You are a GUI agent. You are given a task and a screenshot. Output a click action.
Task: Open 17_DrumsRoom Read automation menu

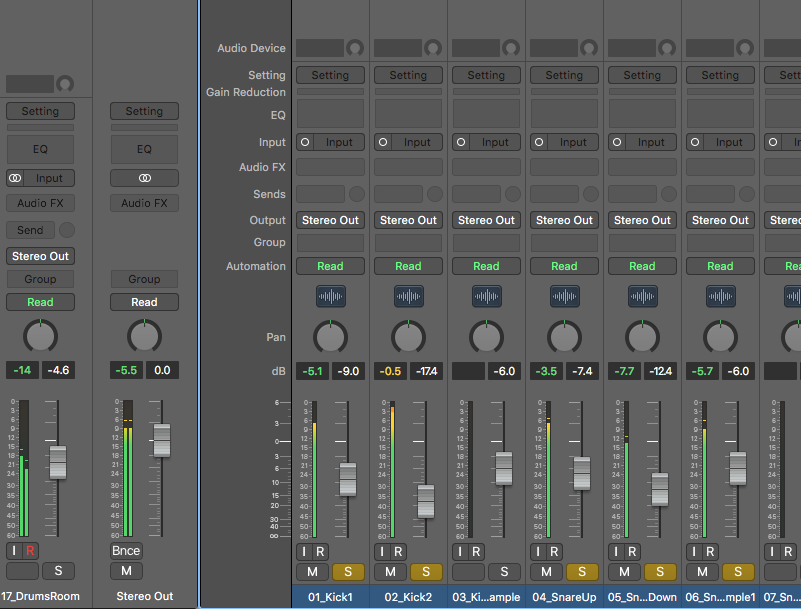(x=40, y=302)
